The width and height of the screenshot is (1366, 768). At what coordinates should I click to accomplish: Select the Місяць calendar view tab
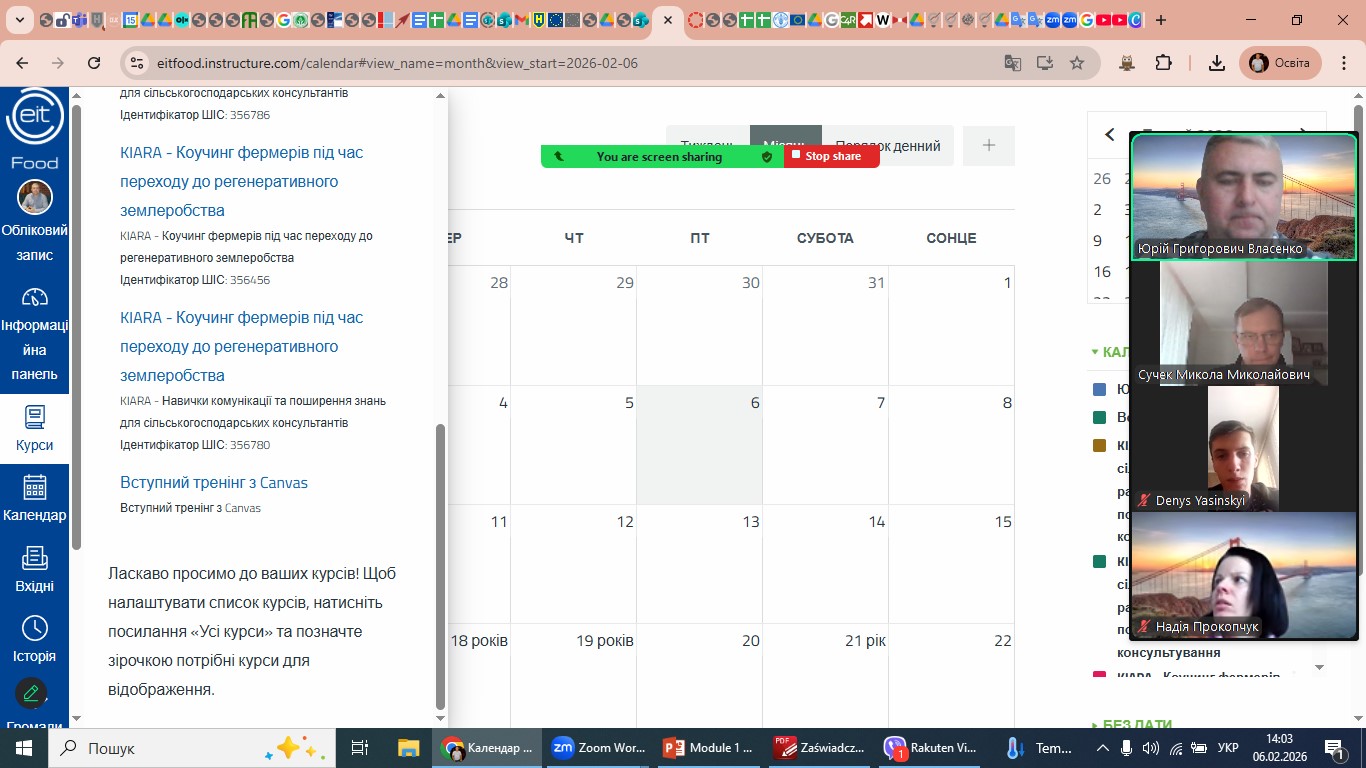pyautogui.click(x=785, y=146)
